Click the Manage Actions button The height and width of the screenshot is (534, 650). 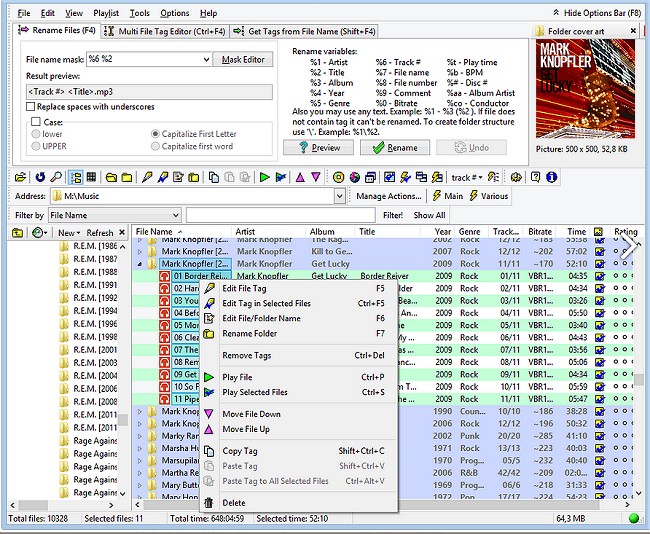[x=389, y=196]
